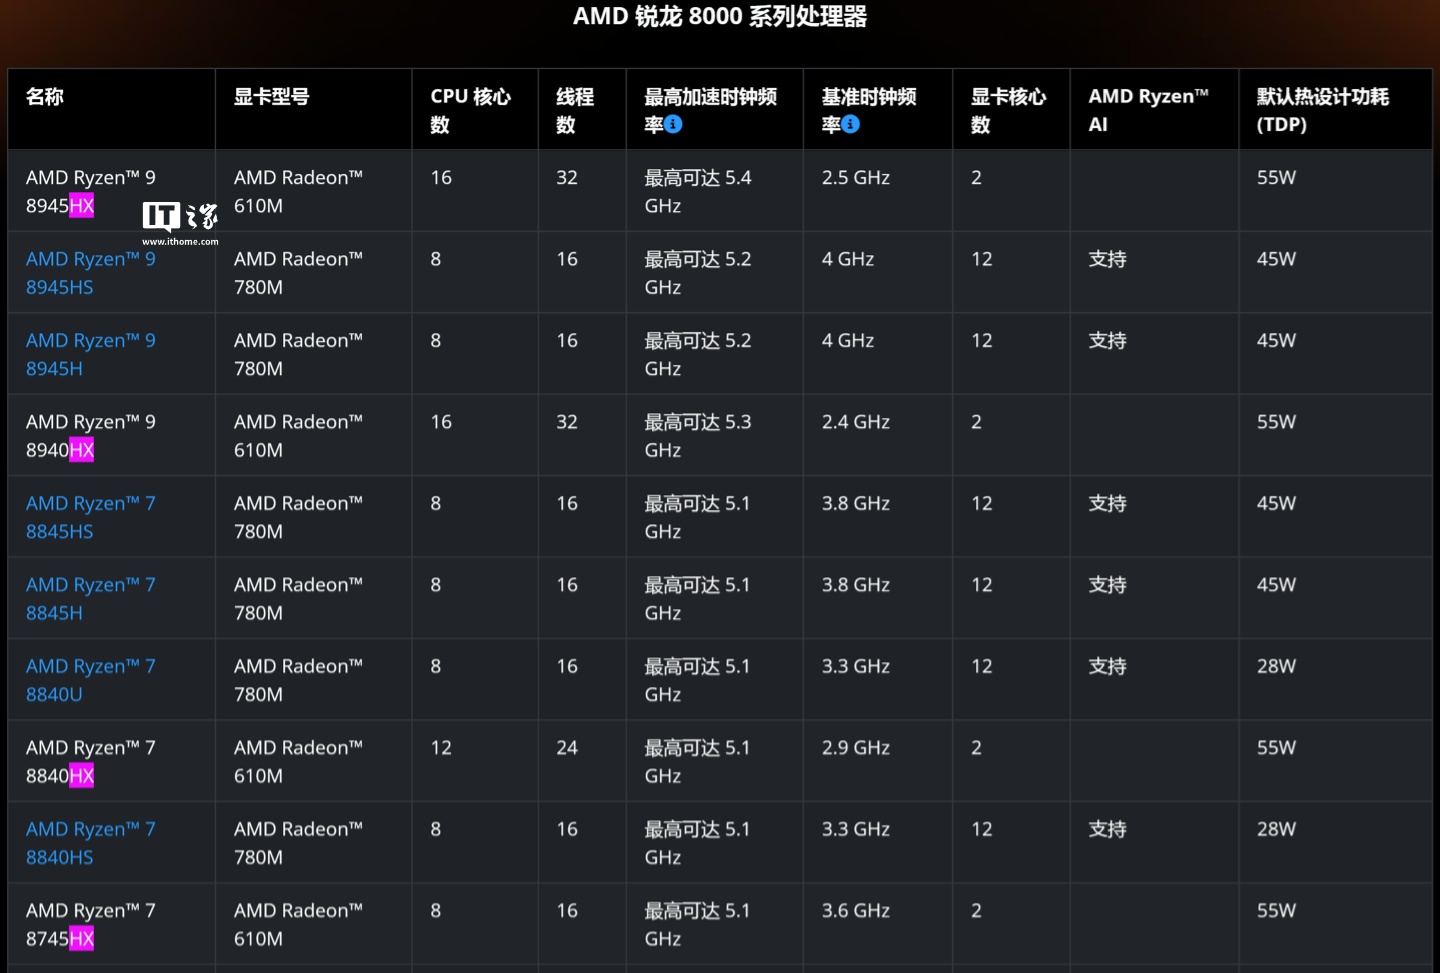Screen dimensions: 1440x973
Task: Click the 名称 column header
Action: point(45,97)
